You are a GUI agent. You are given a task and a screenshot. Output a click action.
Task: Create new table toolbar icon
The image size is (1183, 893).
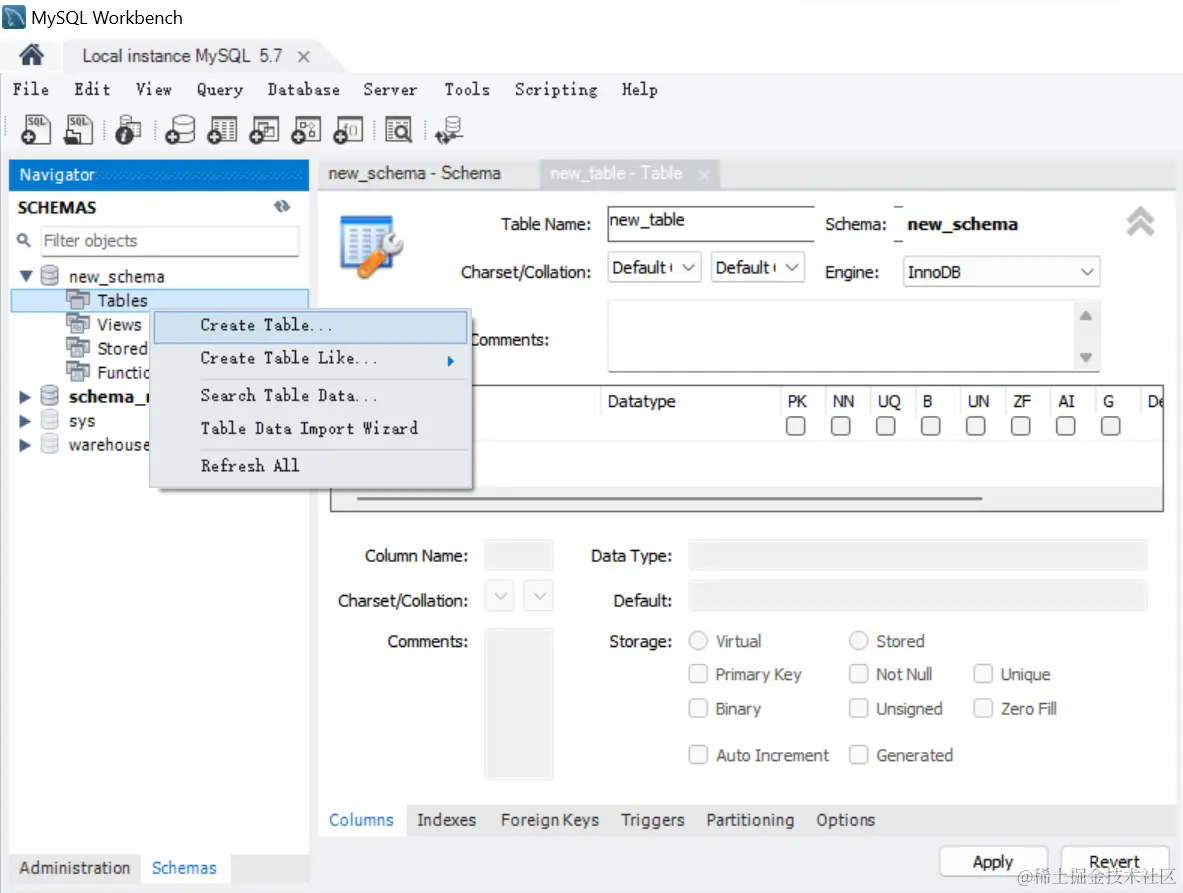(x=223, y=130)
